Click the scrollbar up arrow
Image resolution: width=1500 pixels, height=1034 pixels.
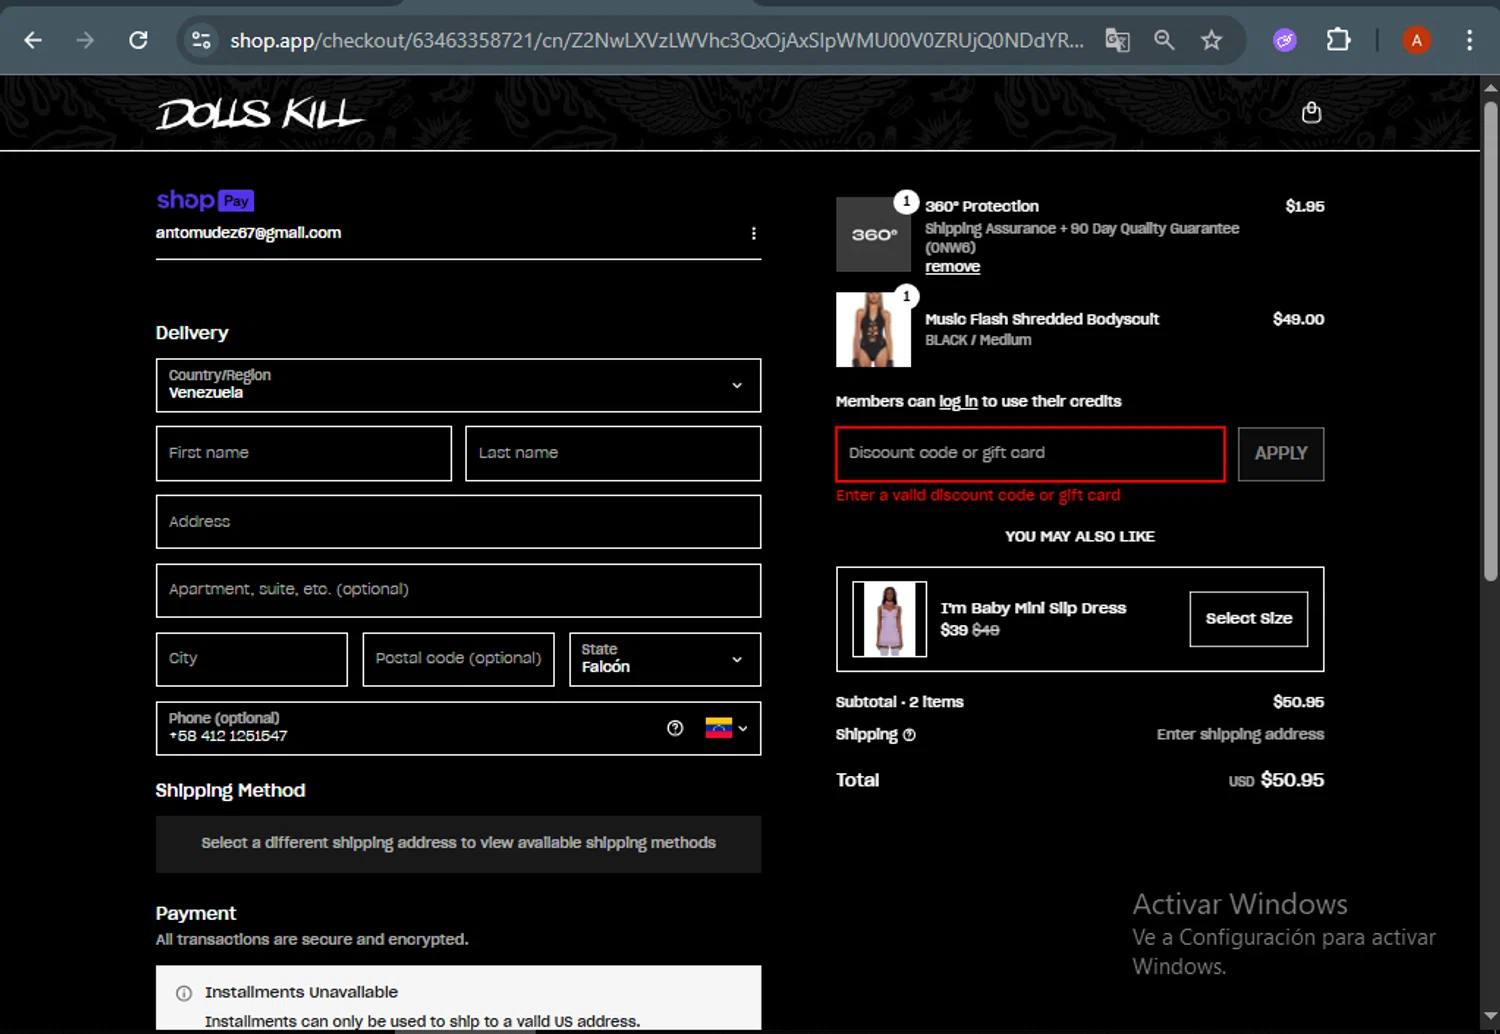(x=1490, y=87)
